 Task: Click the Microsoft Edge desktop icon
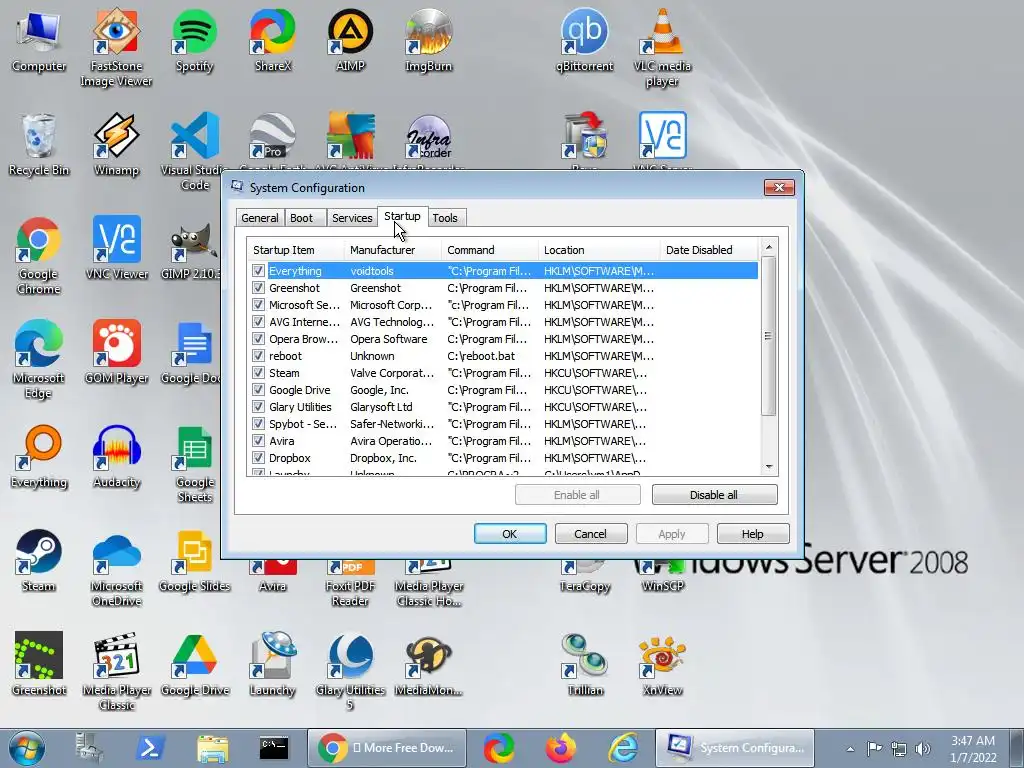(x=39, y=359)
